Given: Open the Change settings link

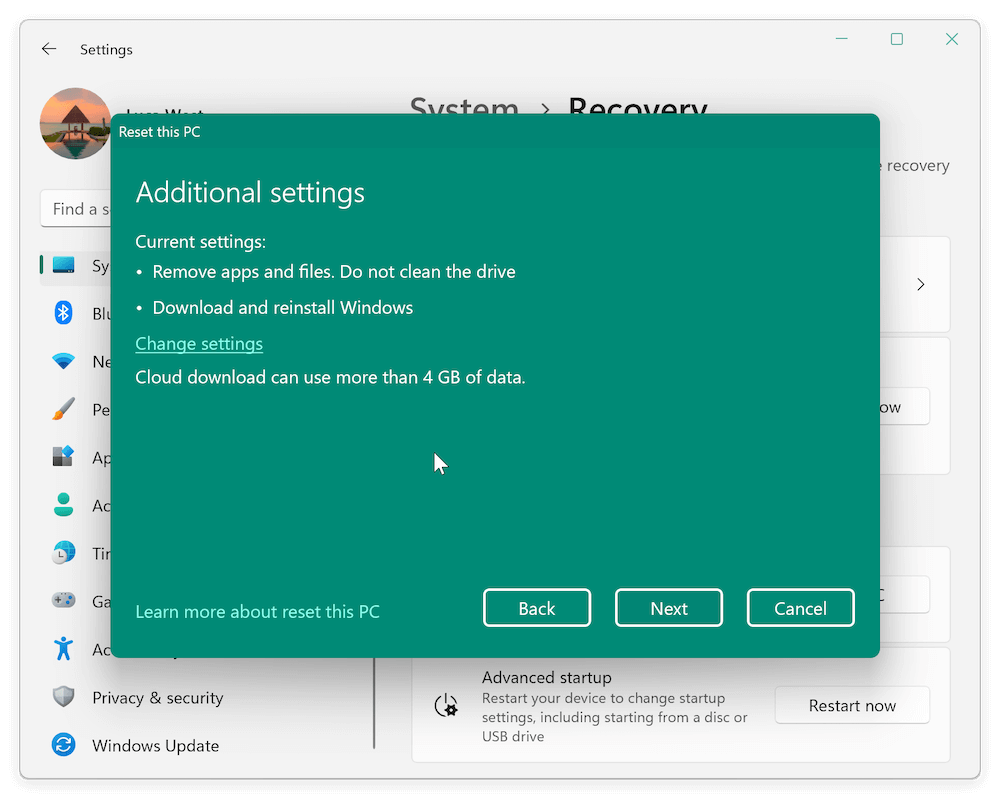Looking at the screenshot, I should (198, 343).
